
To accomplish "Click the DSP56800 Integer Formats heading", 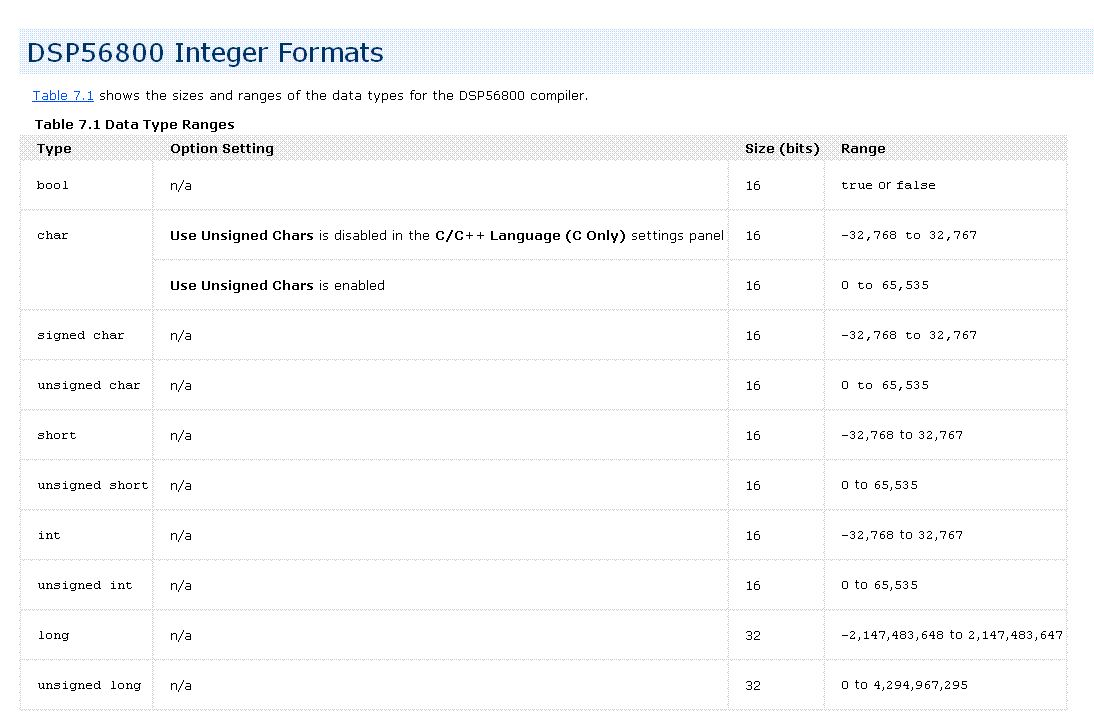I will (205, 53).
